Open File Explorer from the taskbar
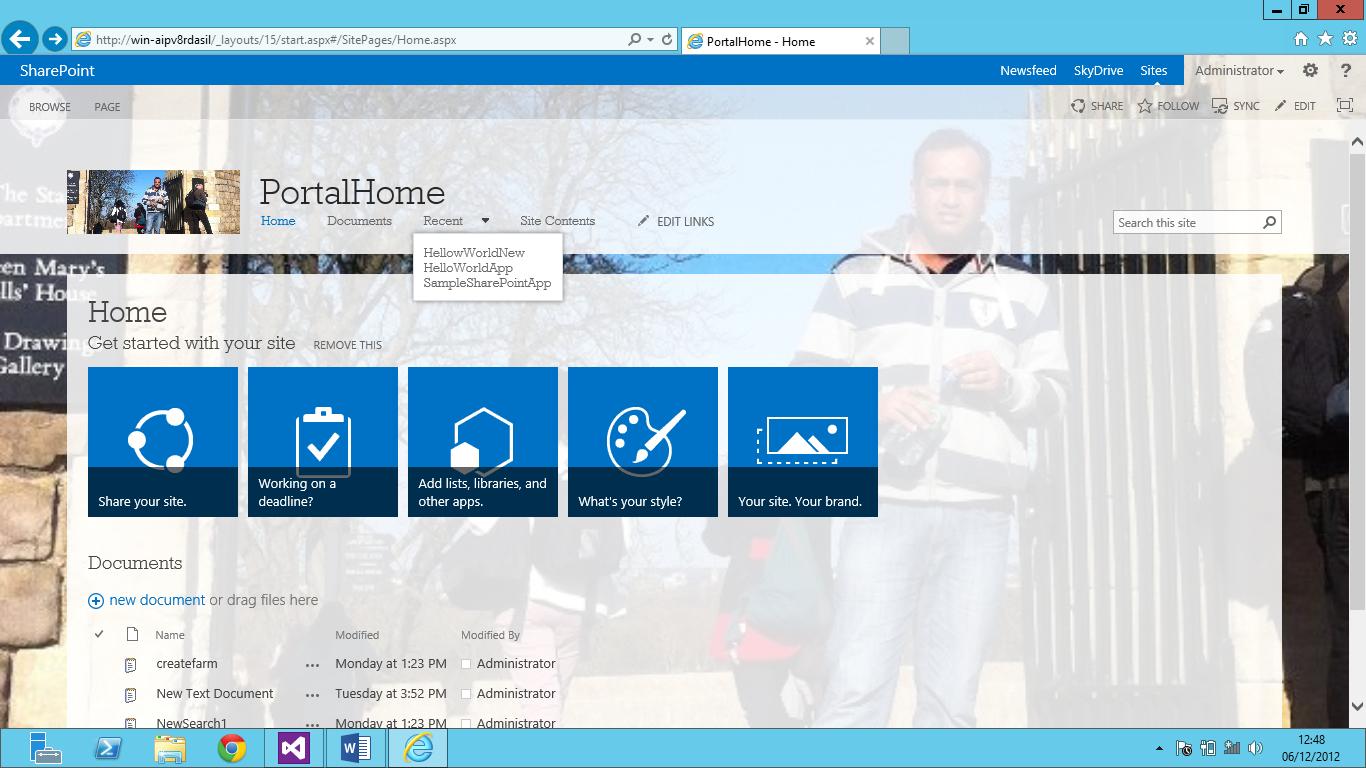 [x=170, y=748]
